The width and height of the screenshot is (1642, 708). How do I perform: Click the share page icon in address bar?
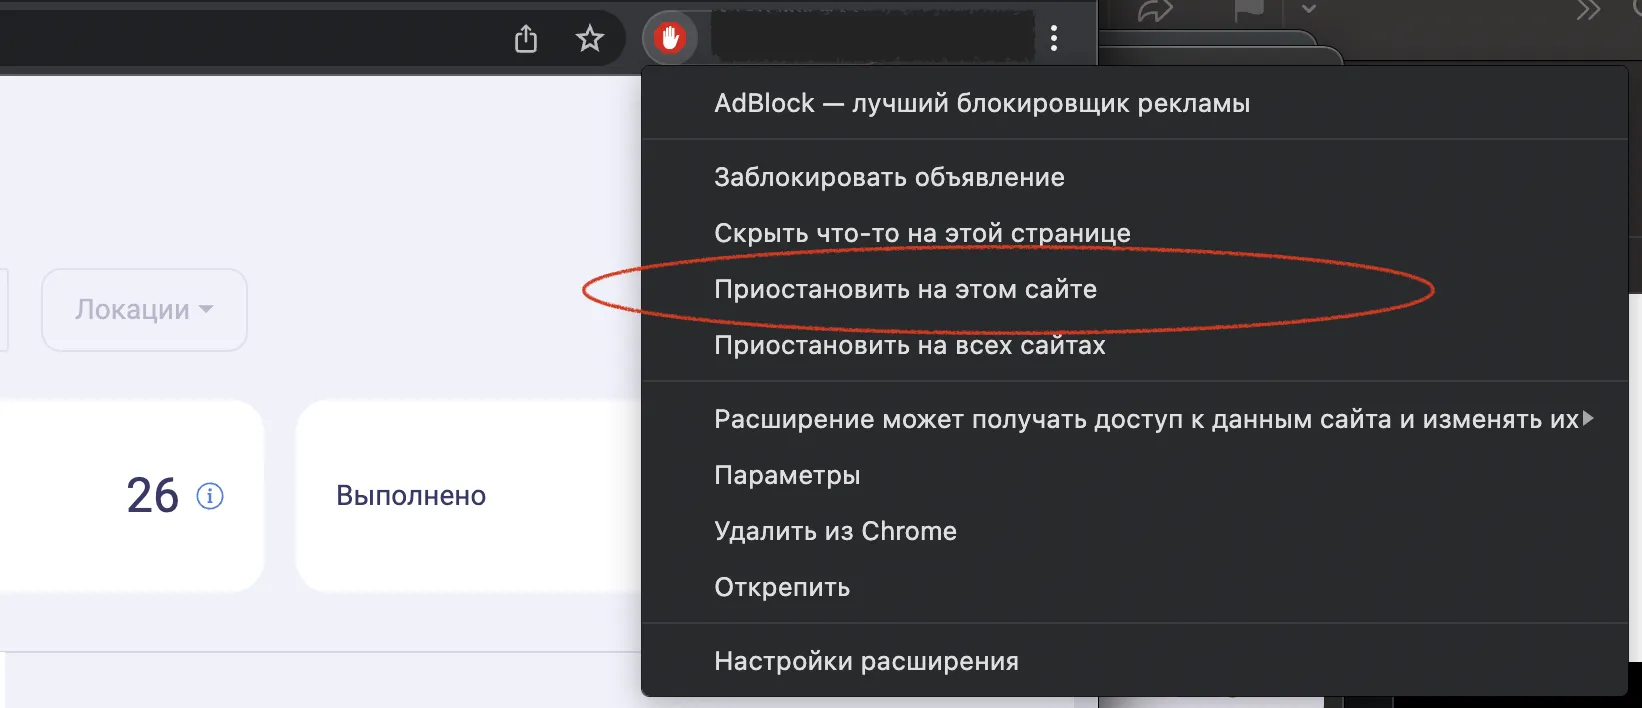click(x=526, y=39)
